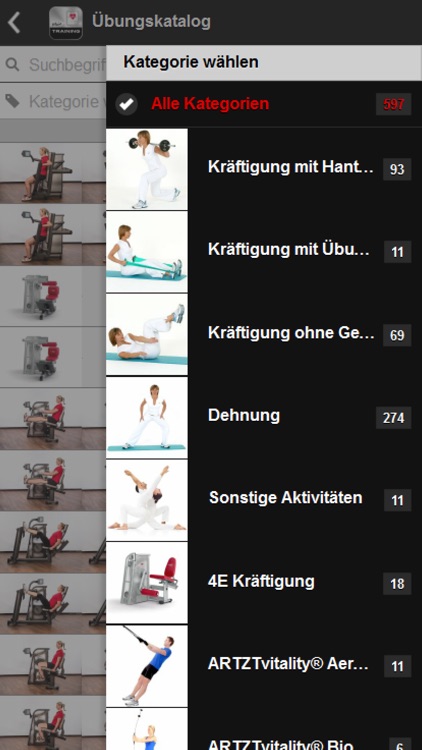
Task: Choose Kräftigung mit Hanteln category
Action: tap(264, 169)
